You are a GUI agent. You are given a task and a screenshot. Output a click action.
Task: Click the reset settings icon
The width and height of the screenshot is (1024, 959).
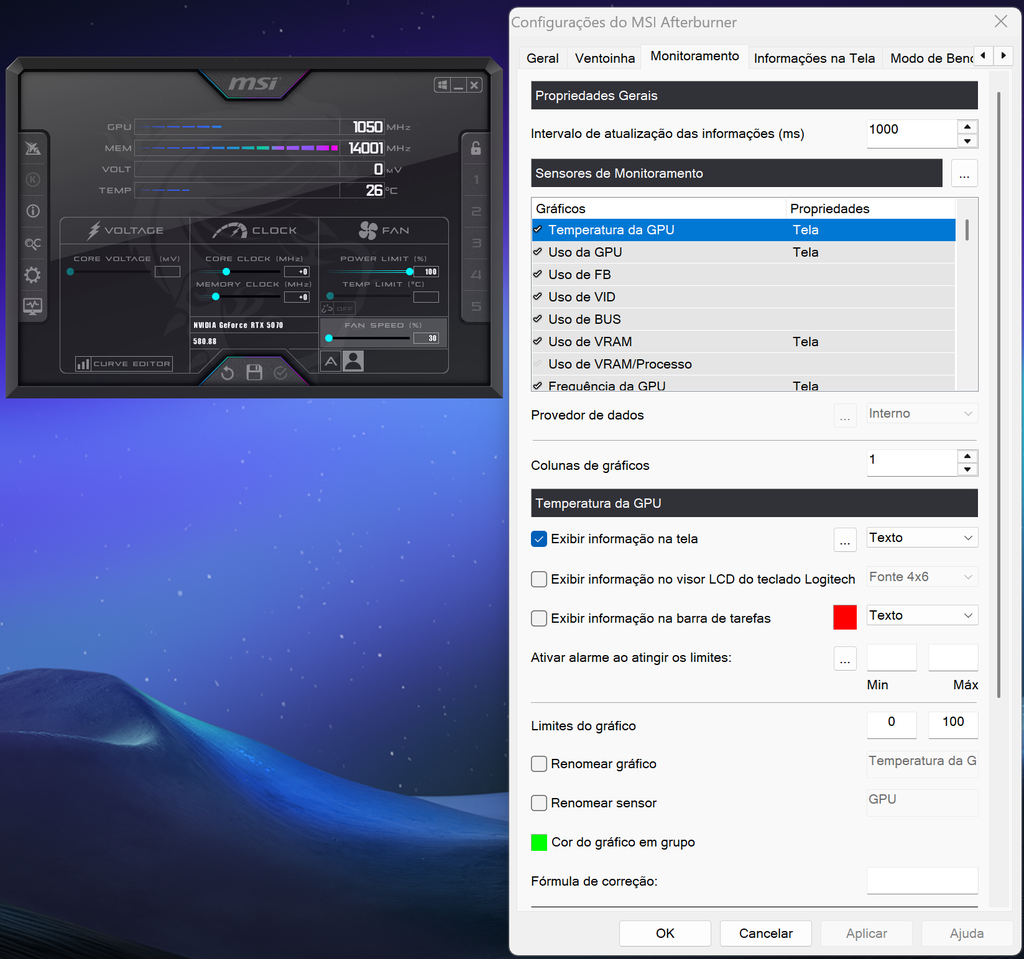coord(227,373)
